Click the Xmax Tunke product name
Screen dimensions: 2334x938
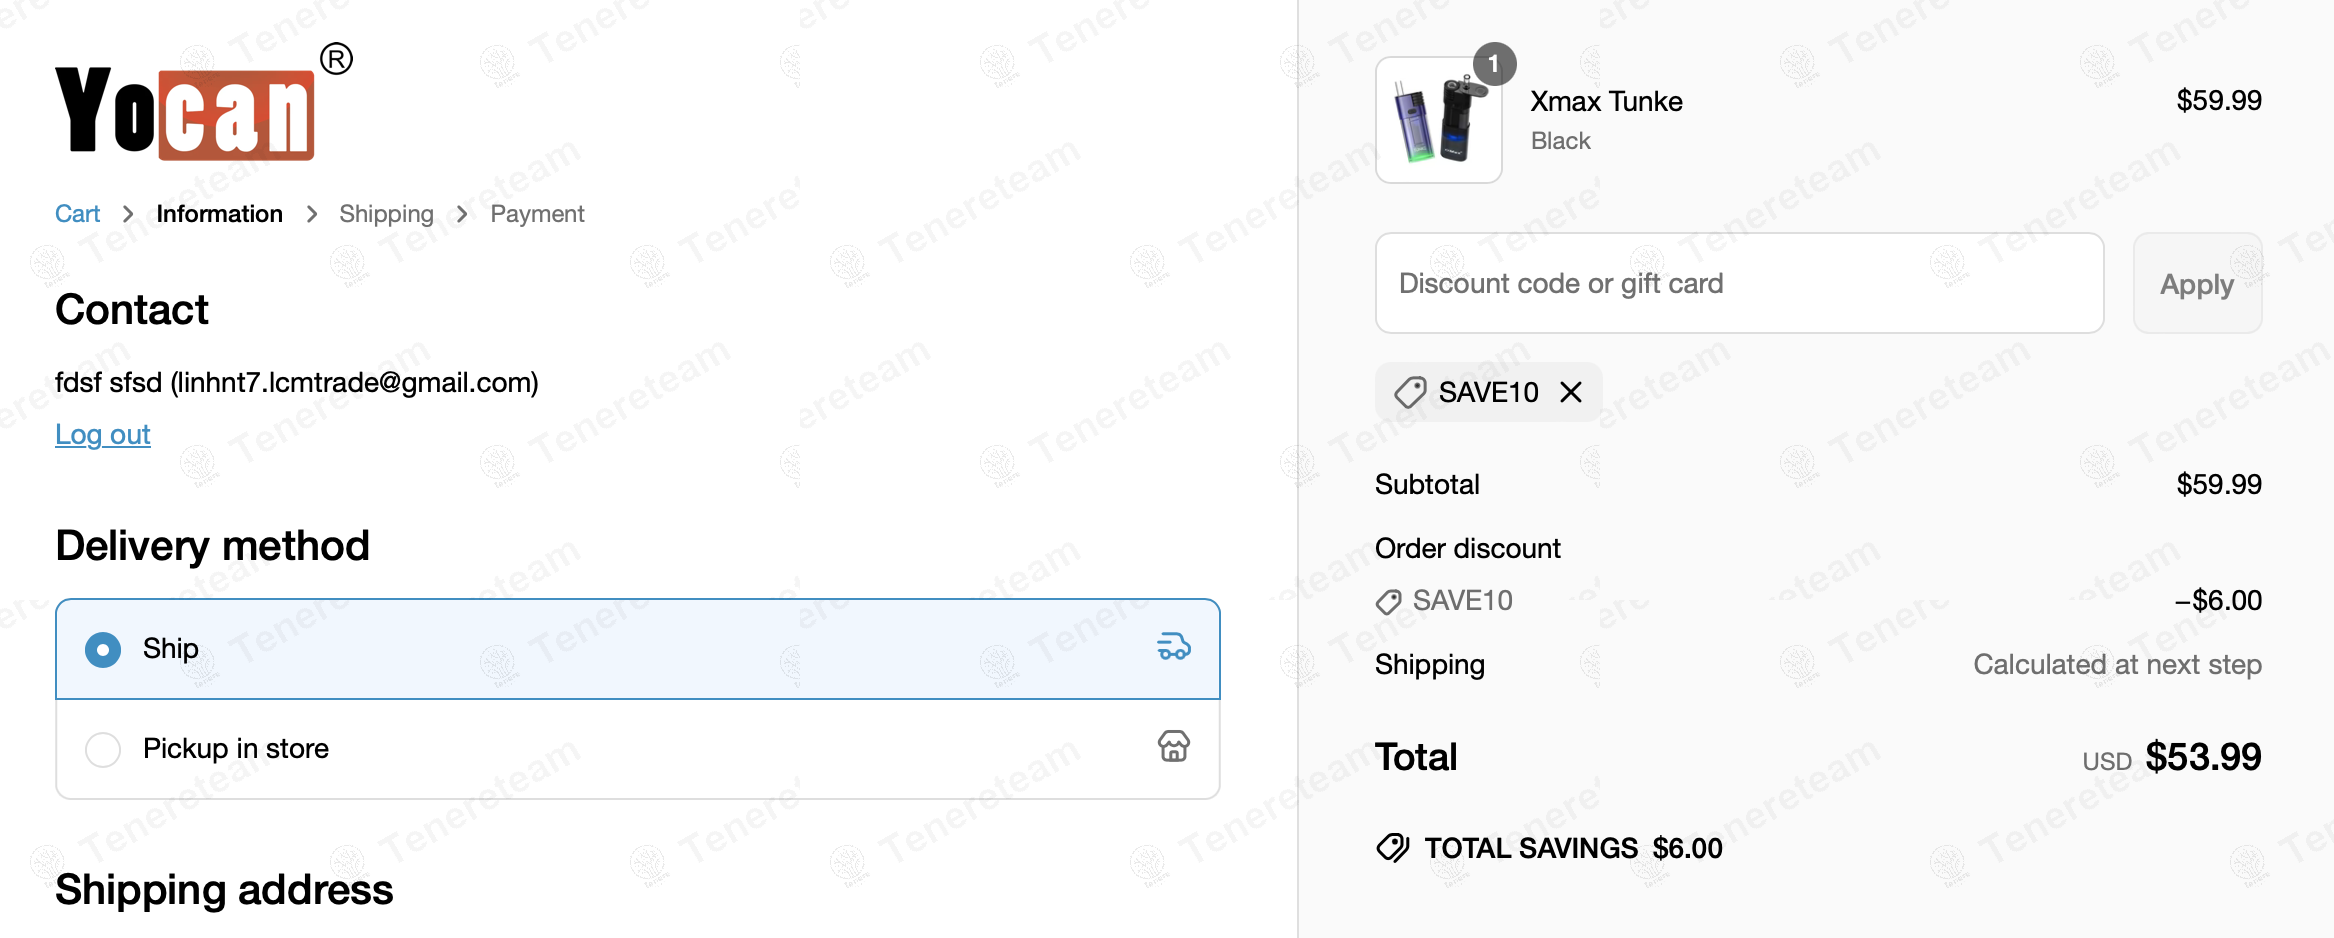(1606, 101)
